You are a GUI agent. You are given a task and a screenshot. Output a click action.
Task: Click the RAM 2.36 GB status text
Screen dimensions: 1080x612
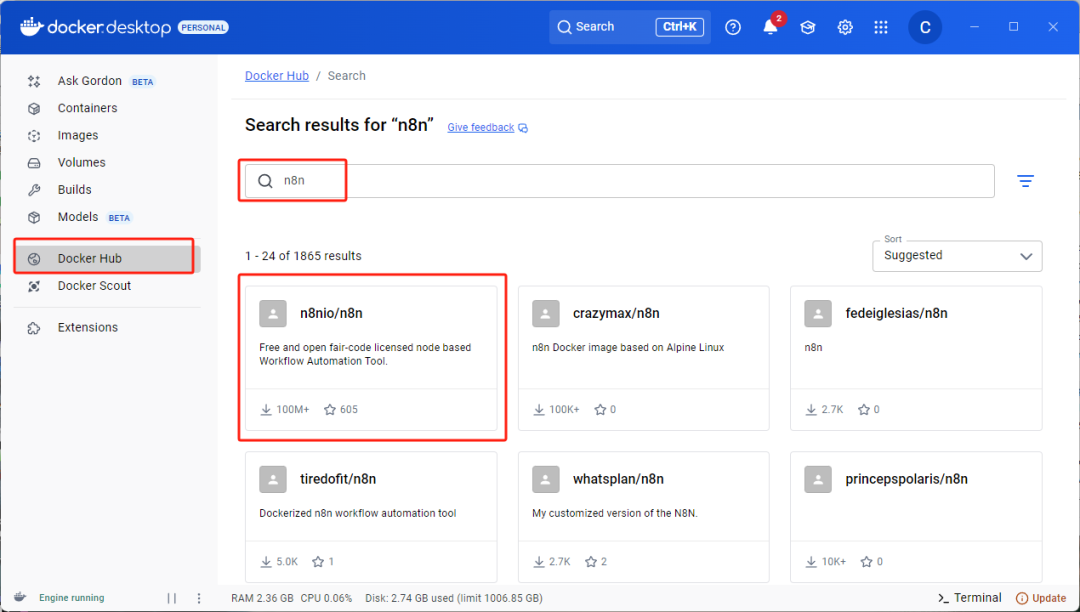click(x=262, y=598)
